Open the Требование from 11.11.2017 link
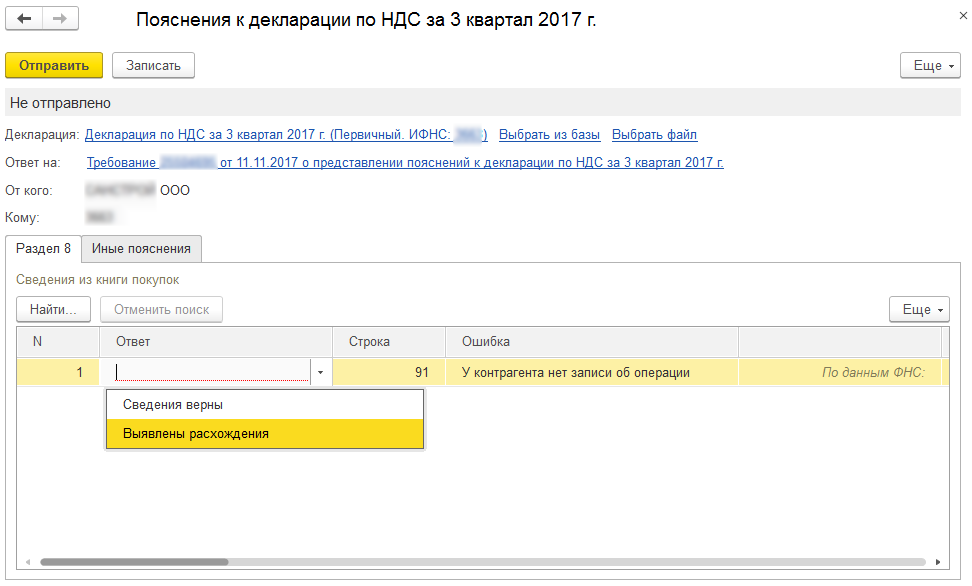 point(405,162)
